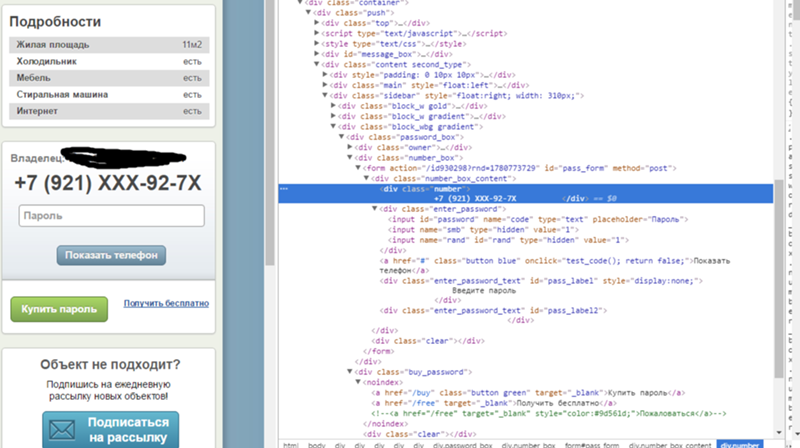The height and width of the screenshot is (448, 800).
Task: Select the body breadcrumb item
Action: [316, 445]
